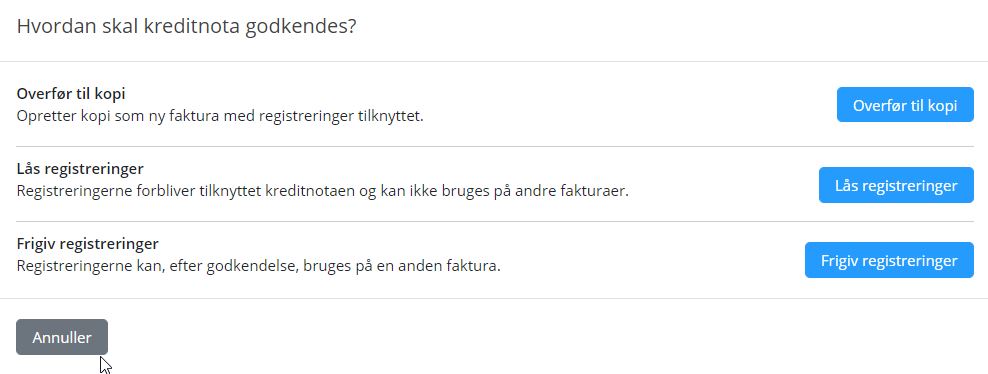Choose the blue Lås registreringer button
The height and width of the screenshot is (374, 988).
coord(896,185)
